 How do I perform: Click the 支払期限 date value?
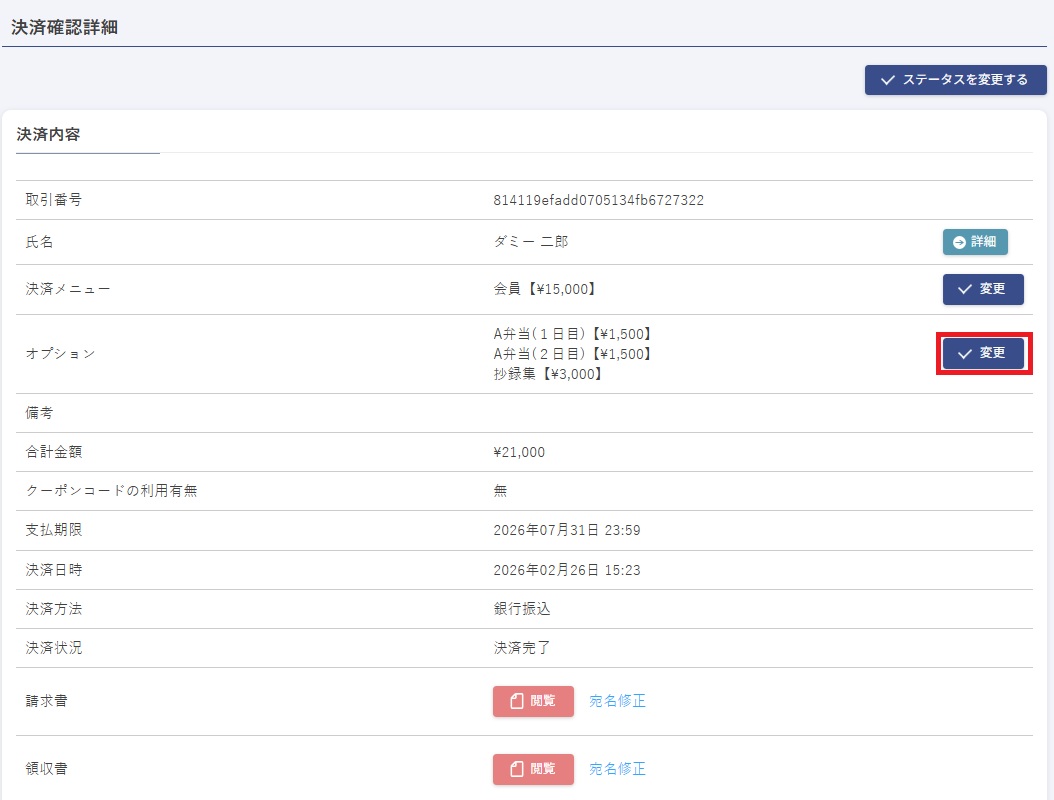coord(566,530)
